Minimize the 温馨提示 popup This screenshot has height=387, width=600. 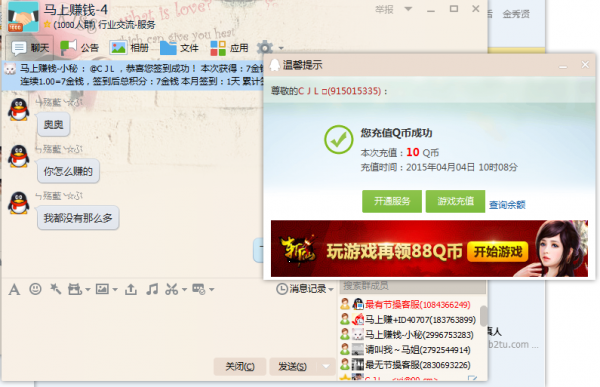click(563, 66)
